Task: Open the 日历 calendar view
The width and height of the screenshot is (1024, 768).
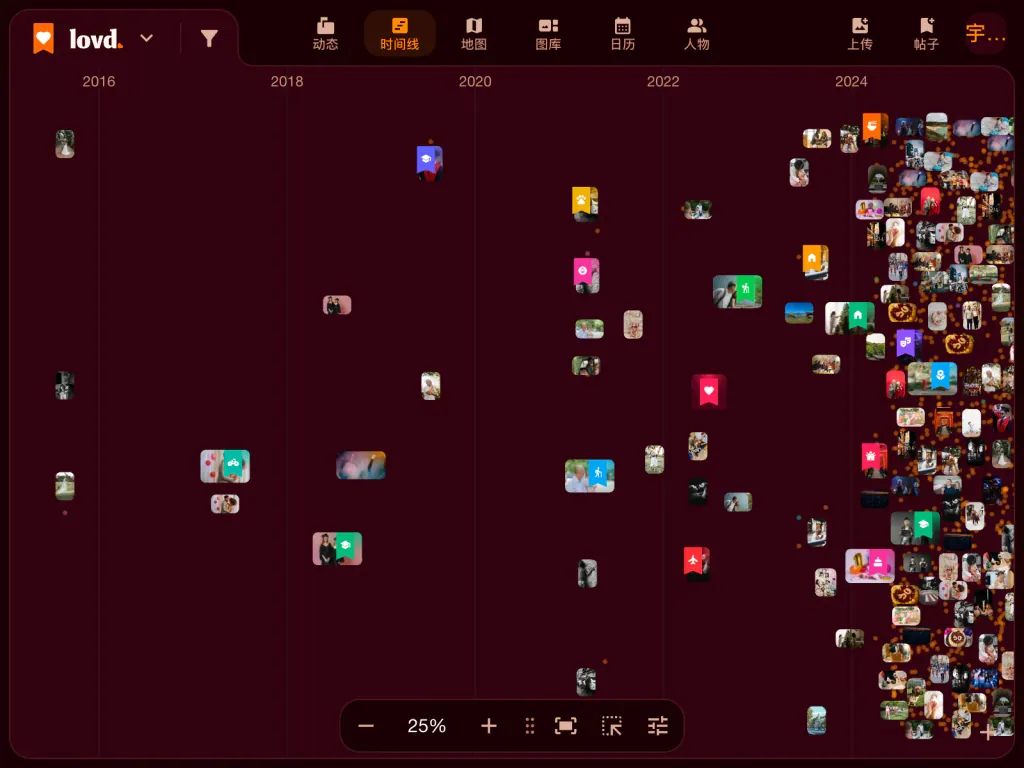Action: (x=622, y=34)
